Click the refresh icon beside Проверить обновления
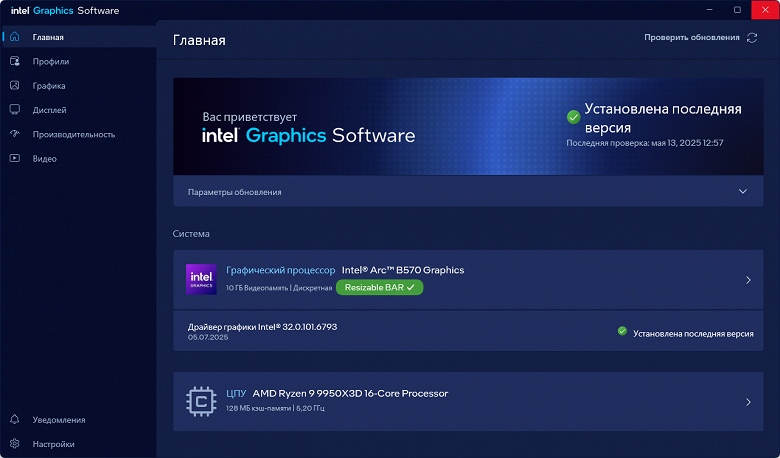The width and height of the screenshot is (780, 458). point(752,38)
